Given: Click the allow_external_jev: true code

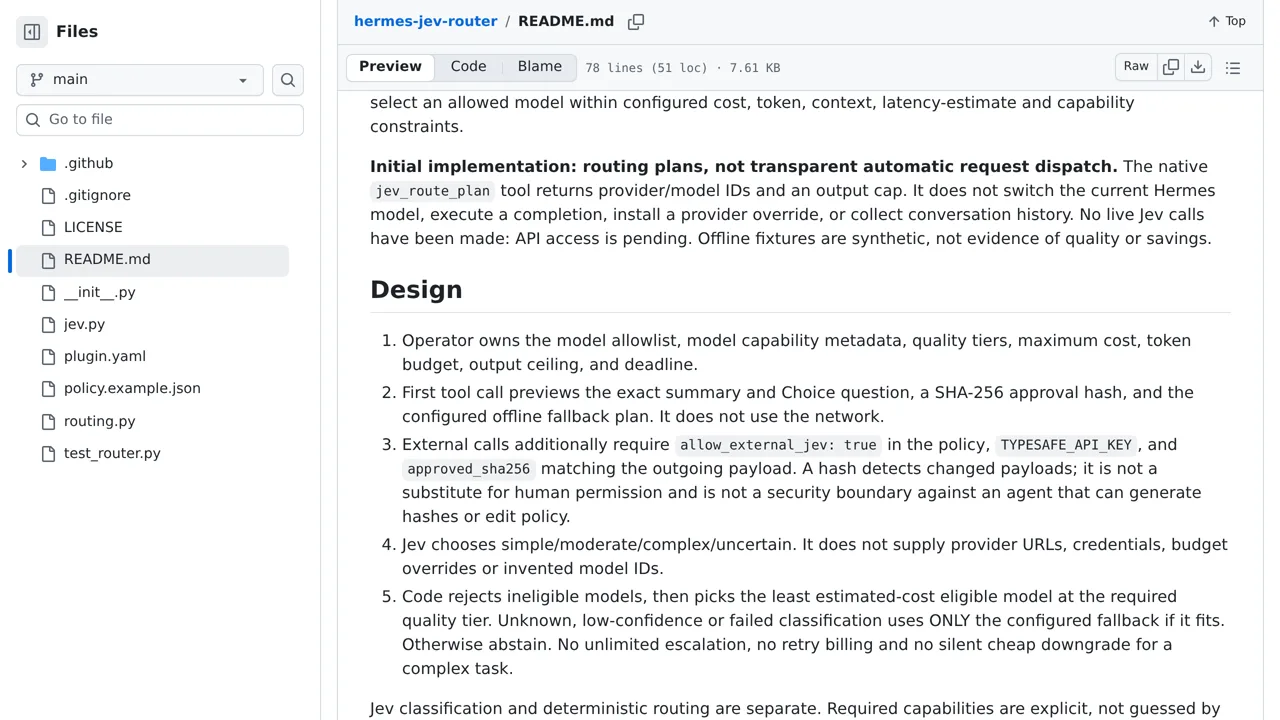Looking at the screenshot, I should 778,445.
